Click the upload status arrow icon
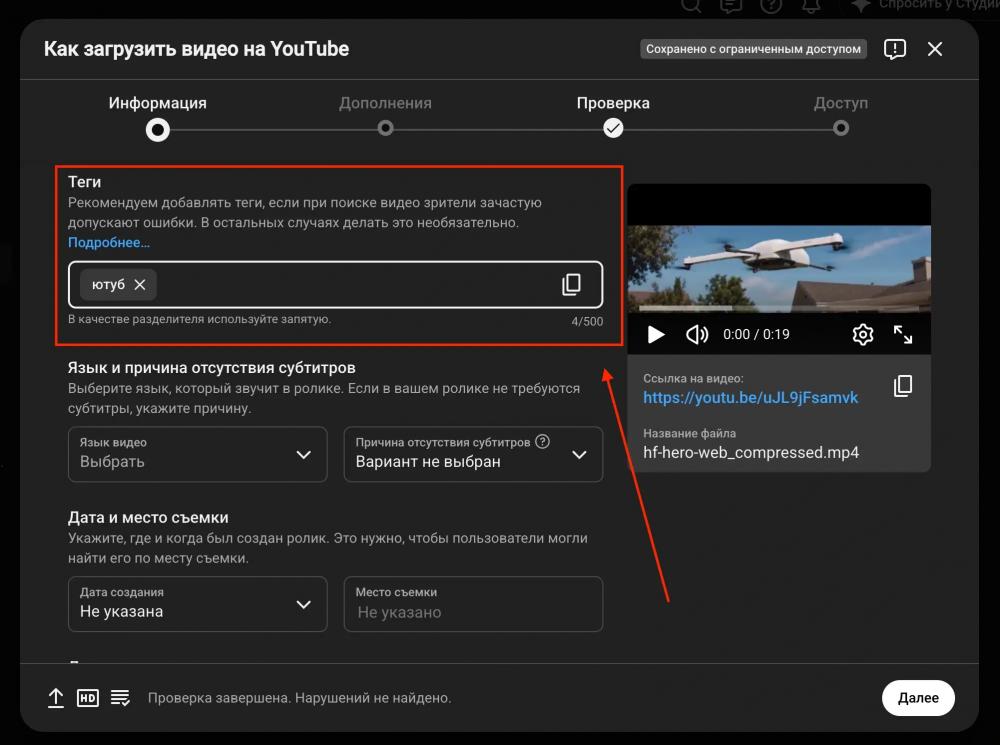1000x745 pixels. (55, 698)
